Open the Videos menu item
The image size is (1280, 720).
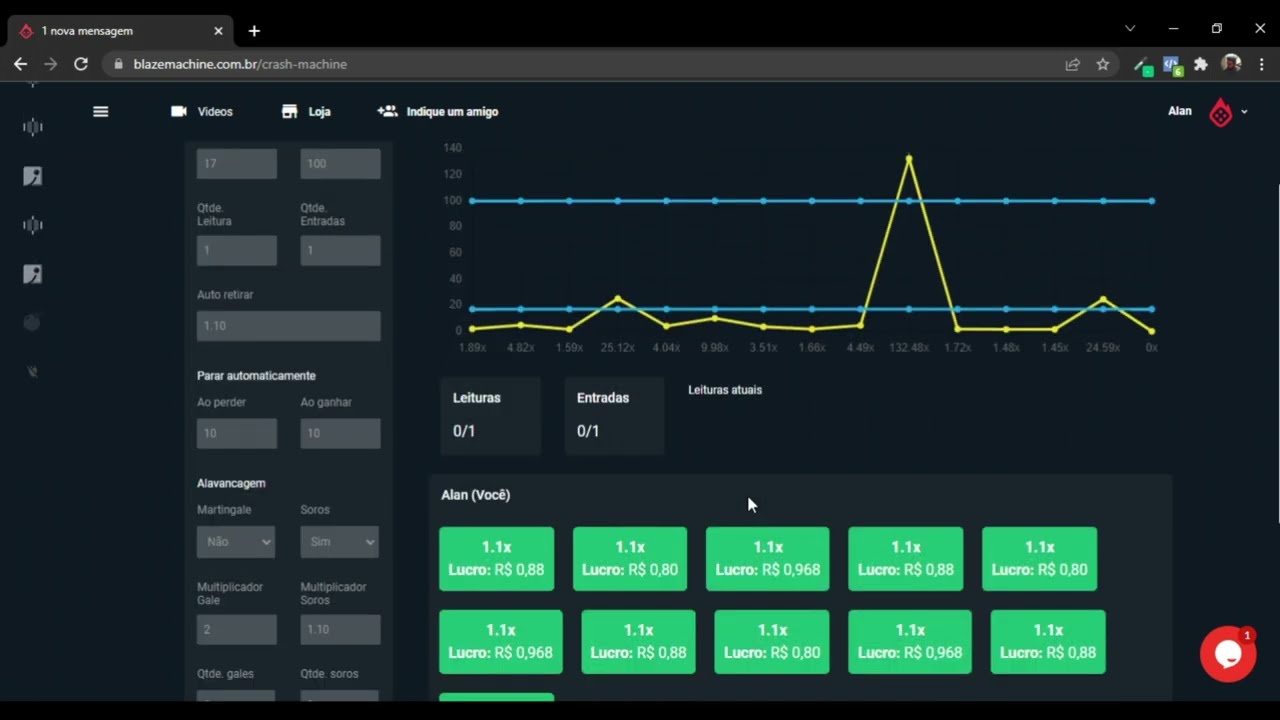pyautogui.click(x=202, y=112)
